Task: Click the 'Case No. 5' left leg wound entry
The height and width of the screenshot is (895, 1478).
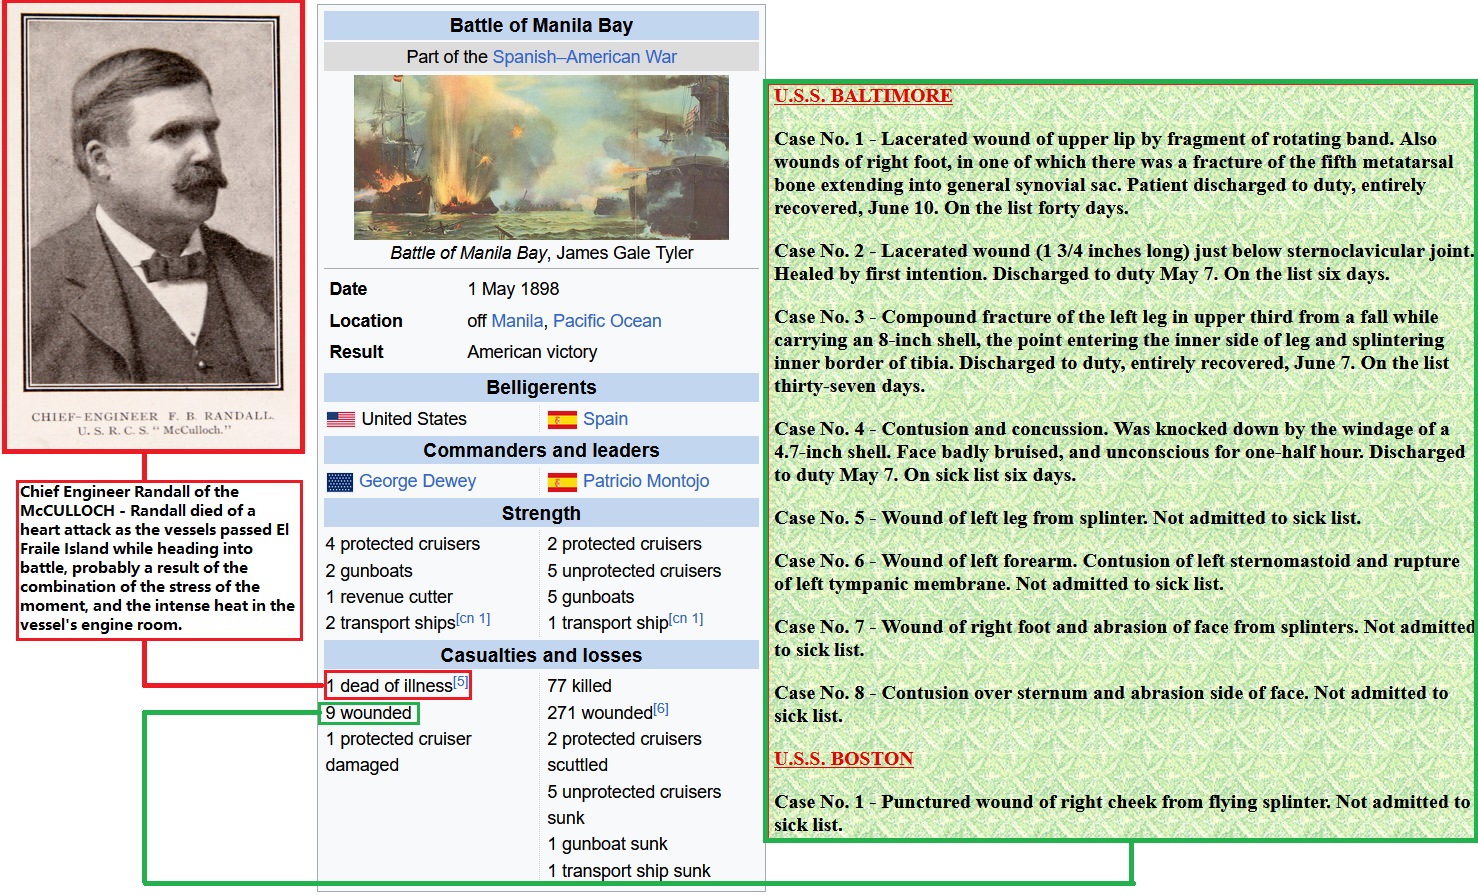Action: pos(1067,518)
